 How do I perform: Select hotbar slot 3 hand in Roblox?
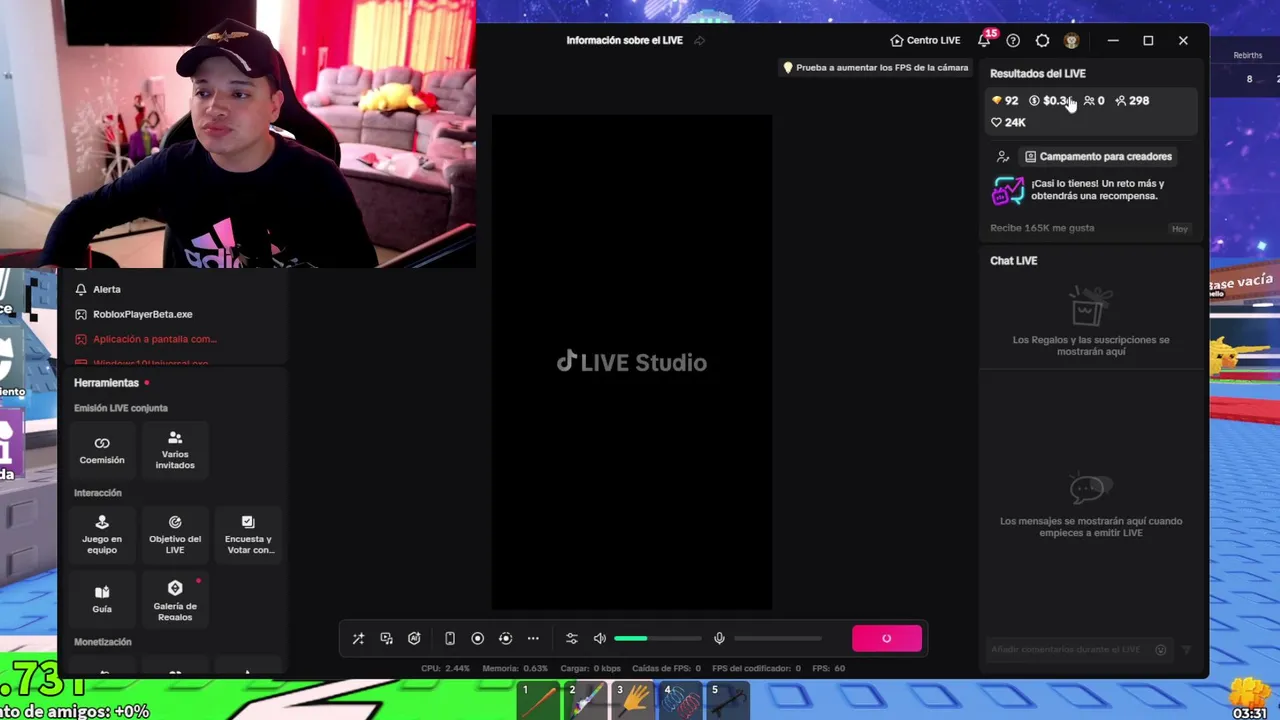click(x=633, y=700)
